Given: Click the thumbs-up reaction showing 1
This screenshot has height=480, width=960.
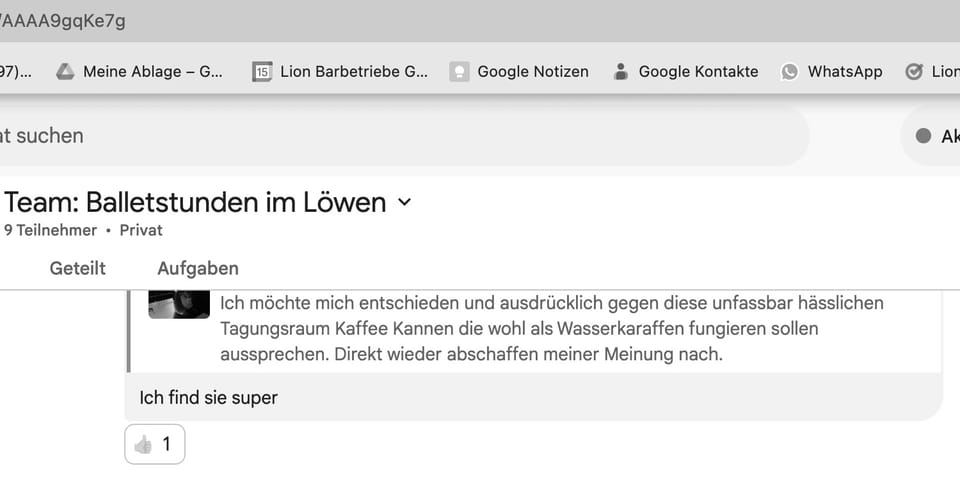Looking at the screenshot, I should 154,444.
